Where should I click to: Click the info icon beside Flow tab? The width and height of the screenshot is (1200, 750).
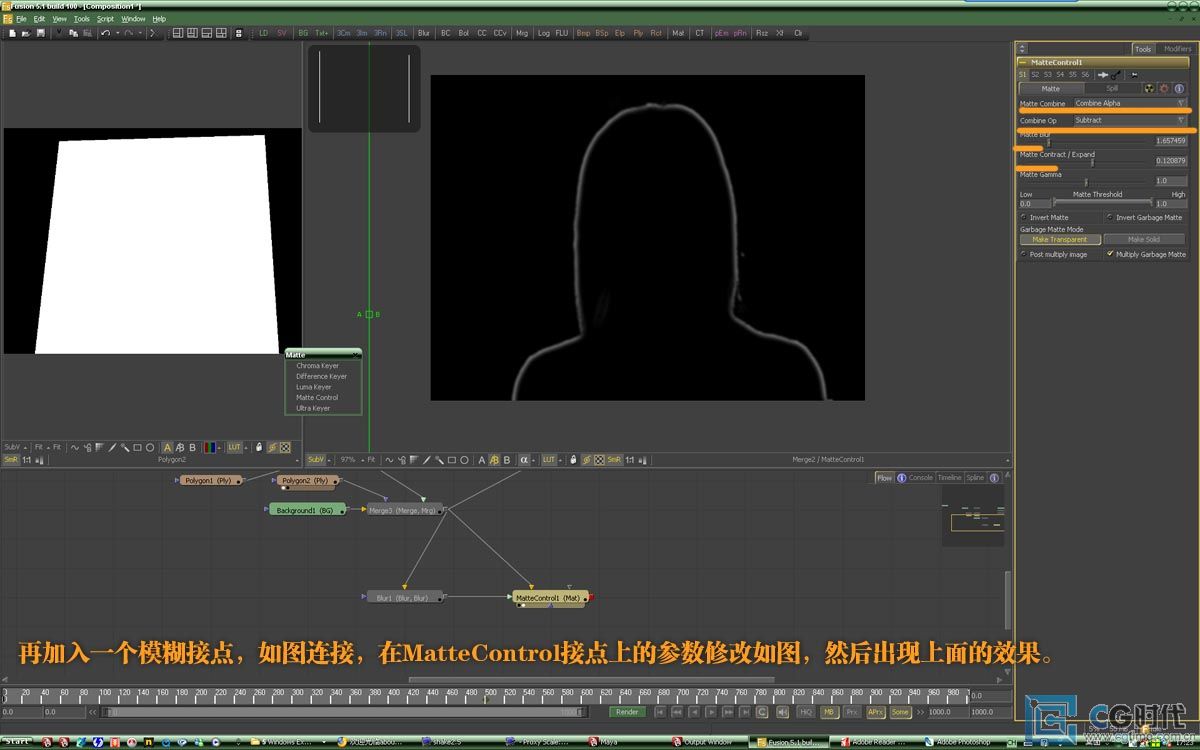902,478
